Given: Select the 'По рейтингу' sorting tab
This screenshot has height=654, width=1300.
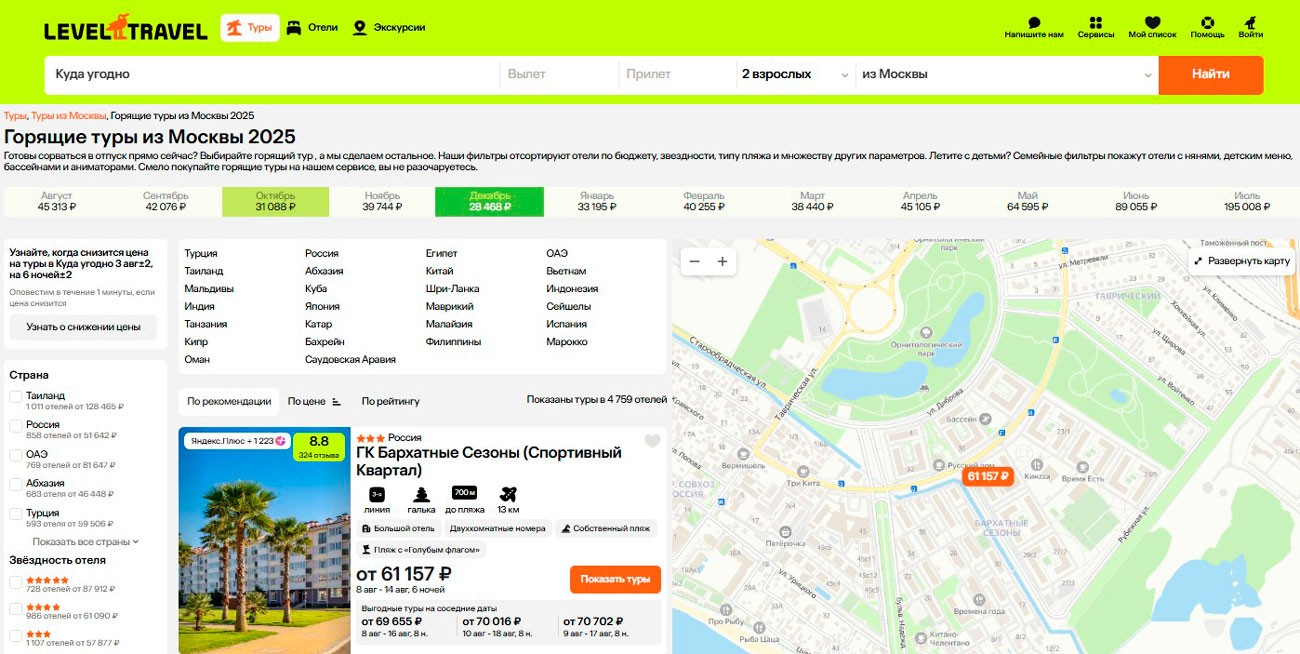Looking at the screenshot, I should [x=390, y=401].
